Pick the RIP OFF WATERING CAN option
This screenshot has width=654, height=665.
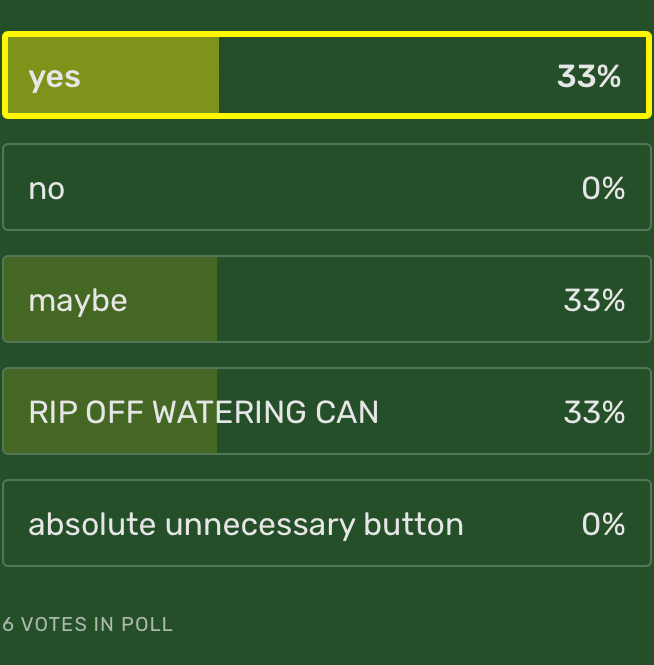click(327, 411)
